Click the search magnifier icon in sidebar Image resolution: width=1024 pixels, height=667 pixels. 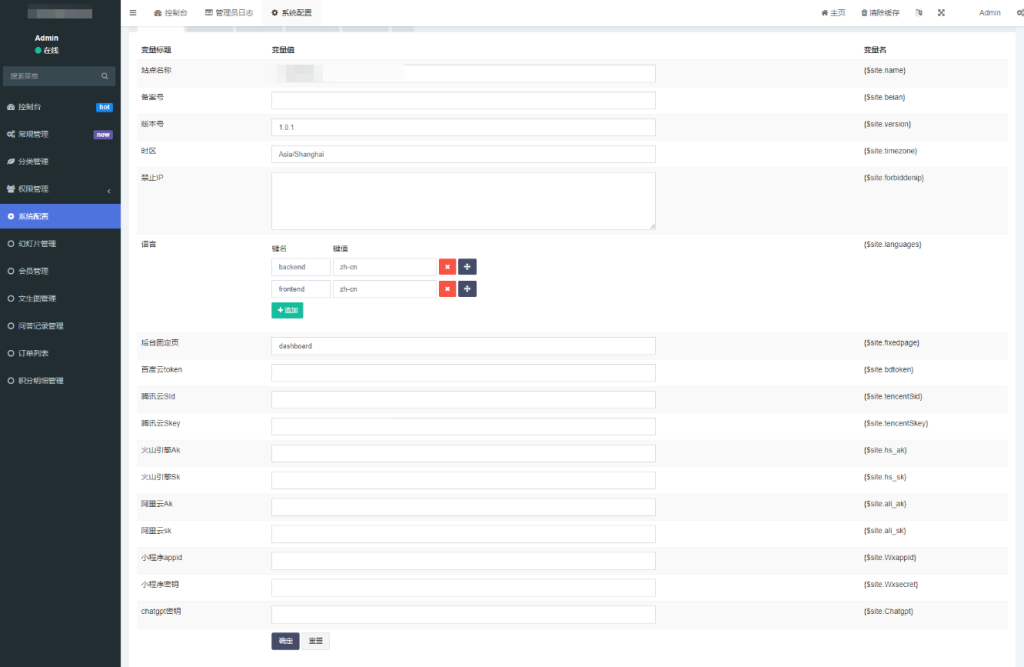(x=104, y=76)
